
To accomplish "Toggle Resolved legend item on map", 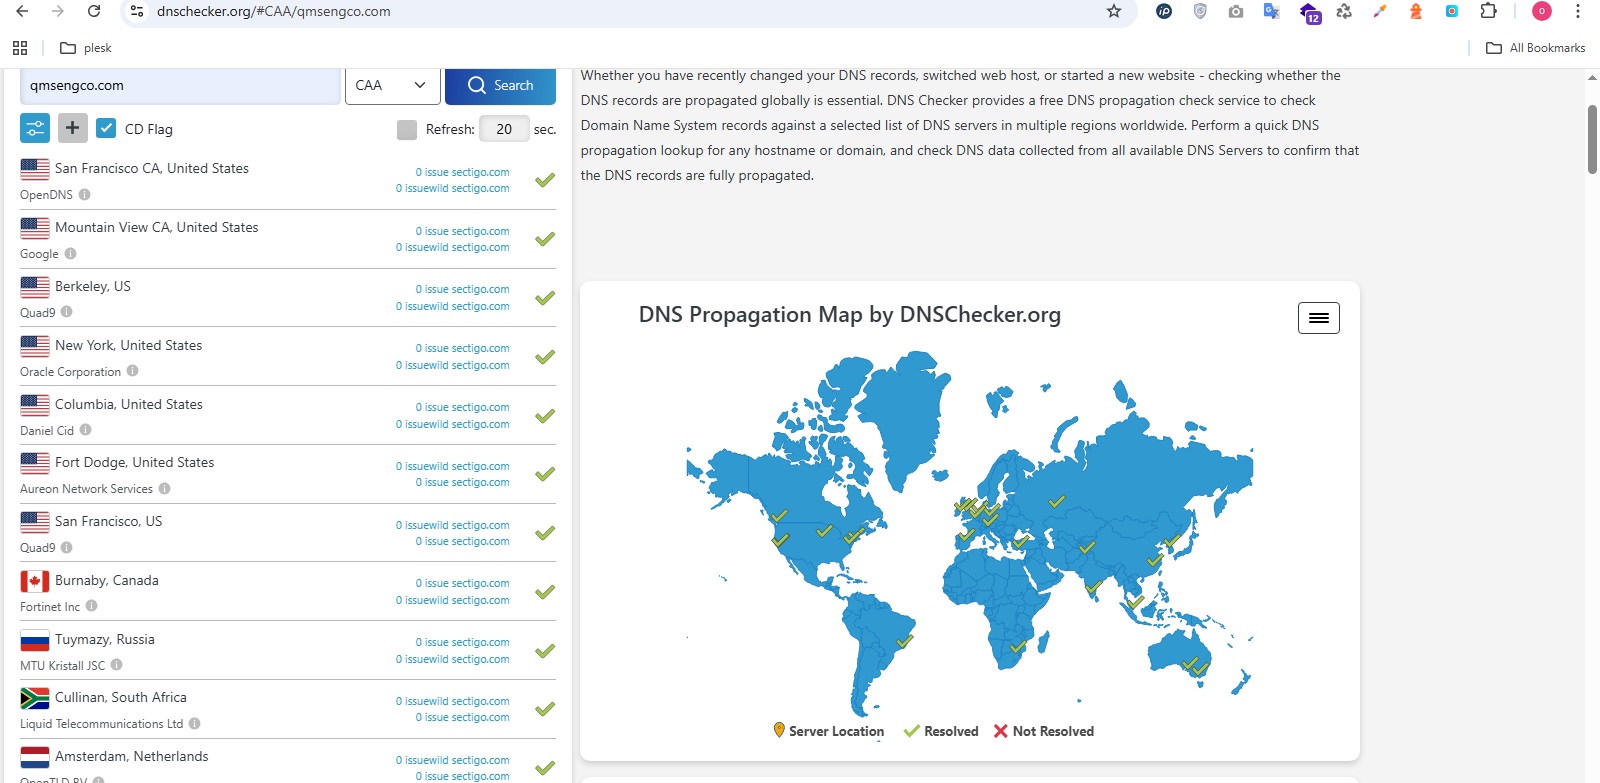I will tap(941, 731).
